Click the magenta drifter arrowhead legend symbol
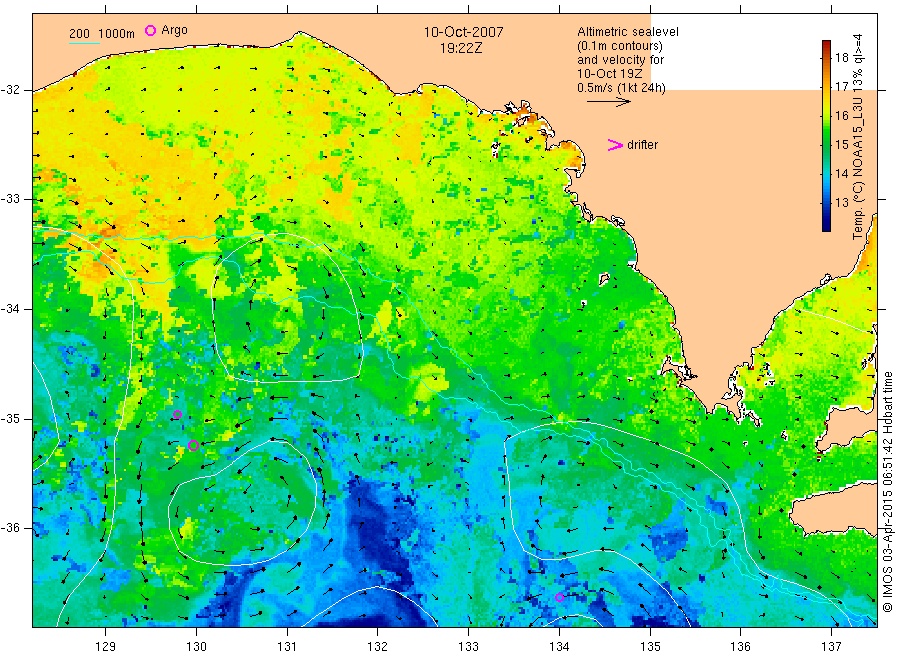900x660 pixels. point(615,145)
